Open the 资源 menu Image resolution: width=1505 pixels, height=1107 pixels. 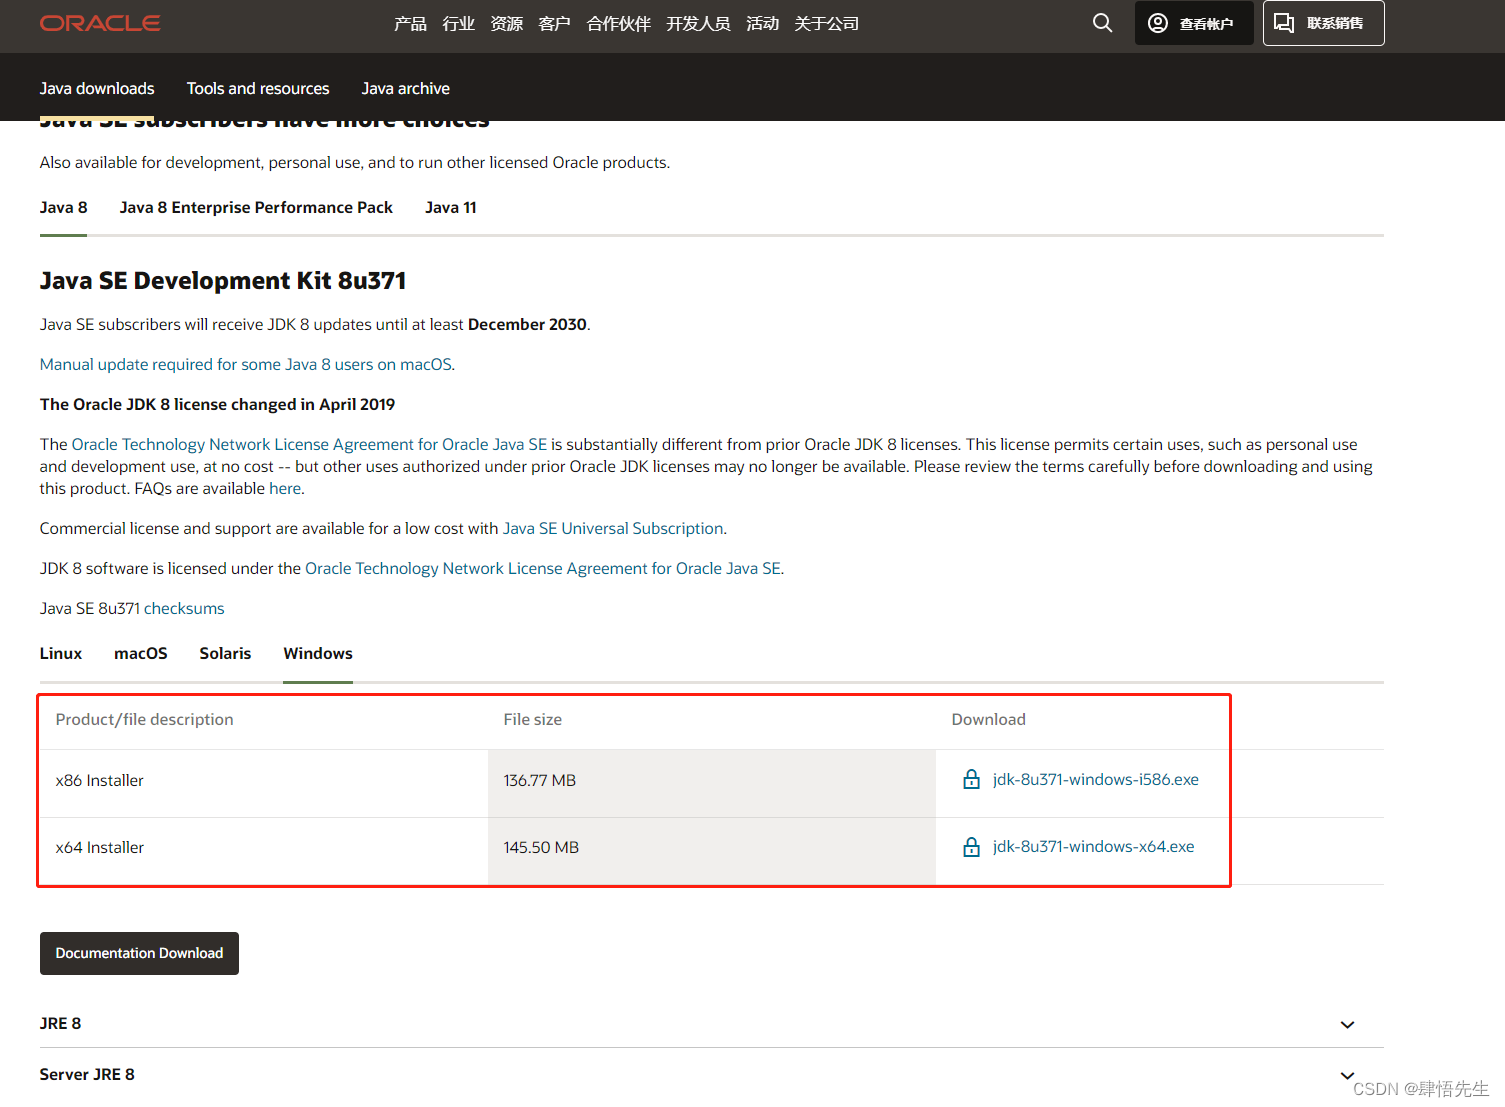click(x=506, y=23)
